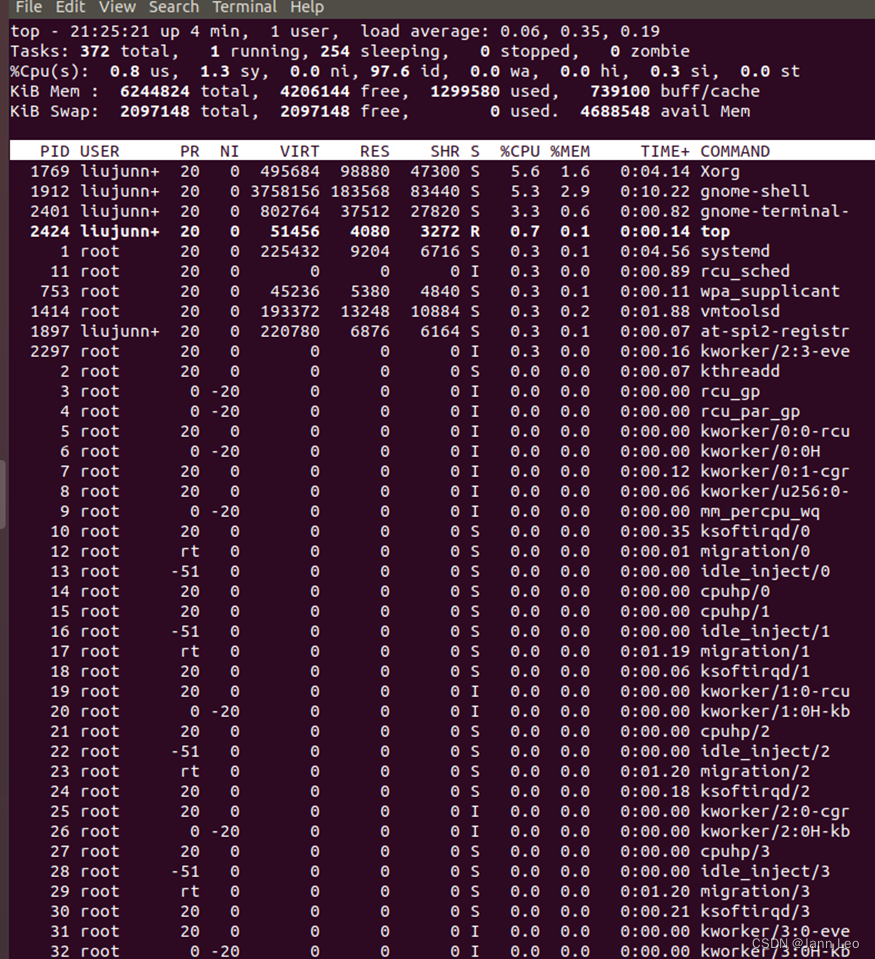Click the VIRT column header
Viewport: 875px width, 959px height.
point(300,151)
